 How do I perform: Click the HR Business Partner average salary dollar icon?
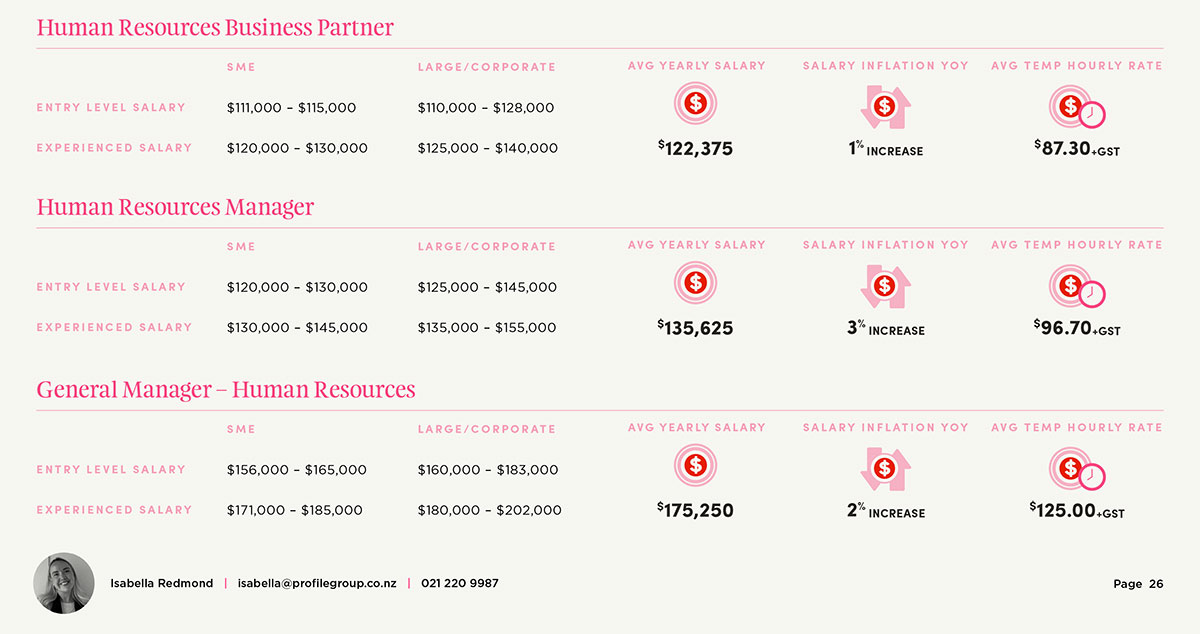696,103
